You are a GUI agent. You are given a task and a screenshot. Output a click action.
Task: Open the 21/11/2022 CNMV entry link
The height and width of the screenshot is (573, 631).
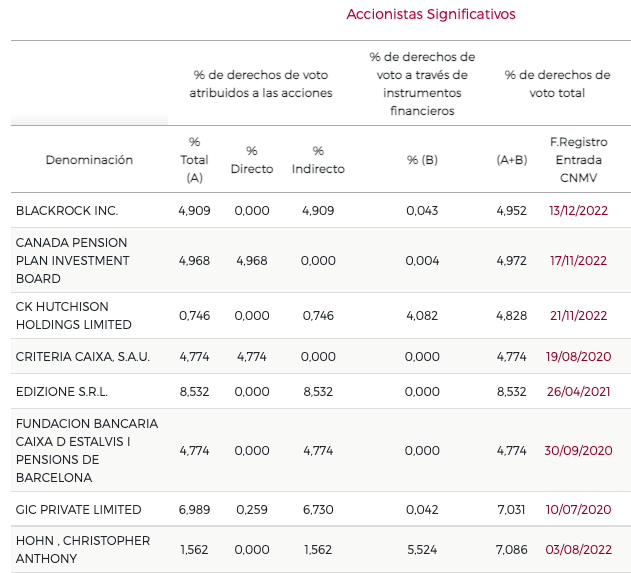[578, 315]
